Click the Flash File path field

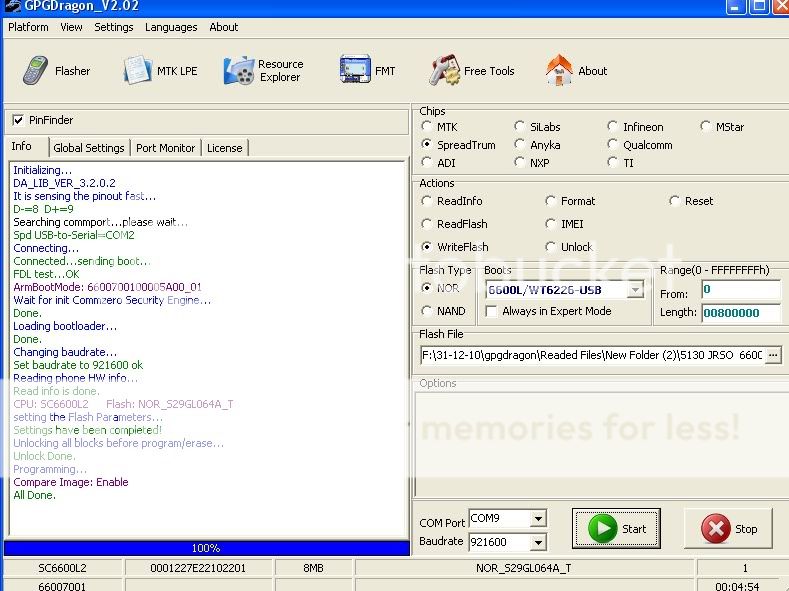click(592, 355)
